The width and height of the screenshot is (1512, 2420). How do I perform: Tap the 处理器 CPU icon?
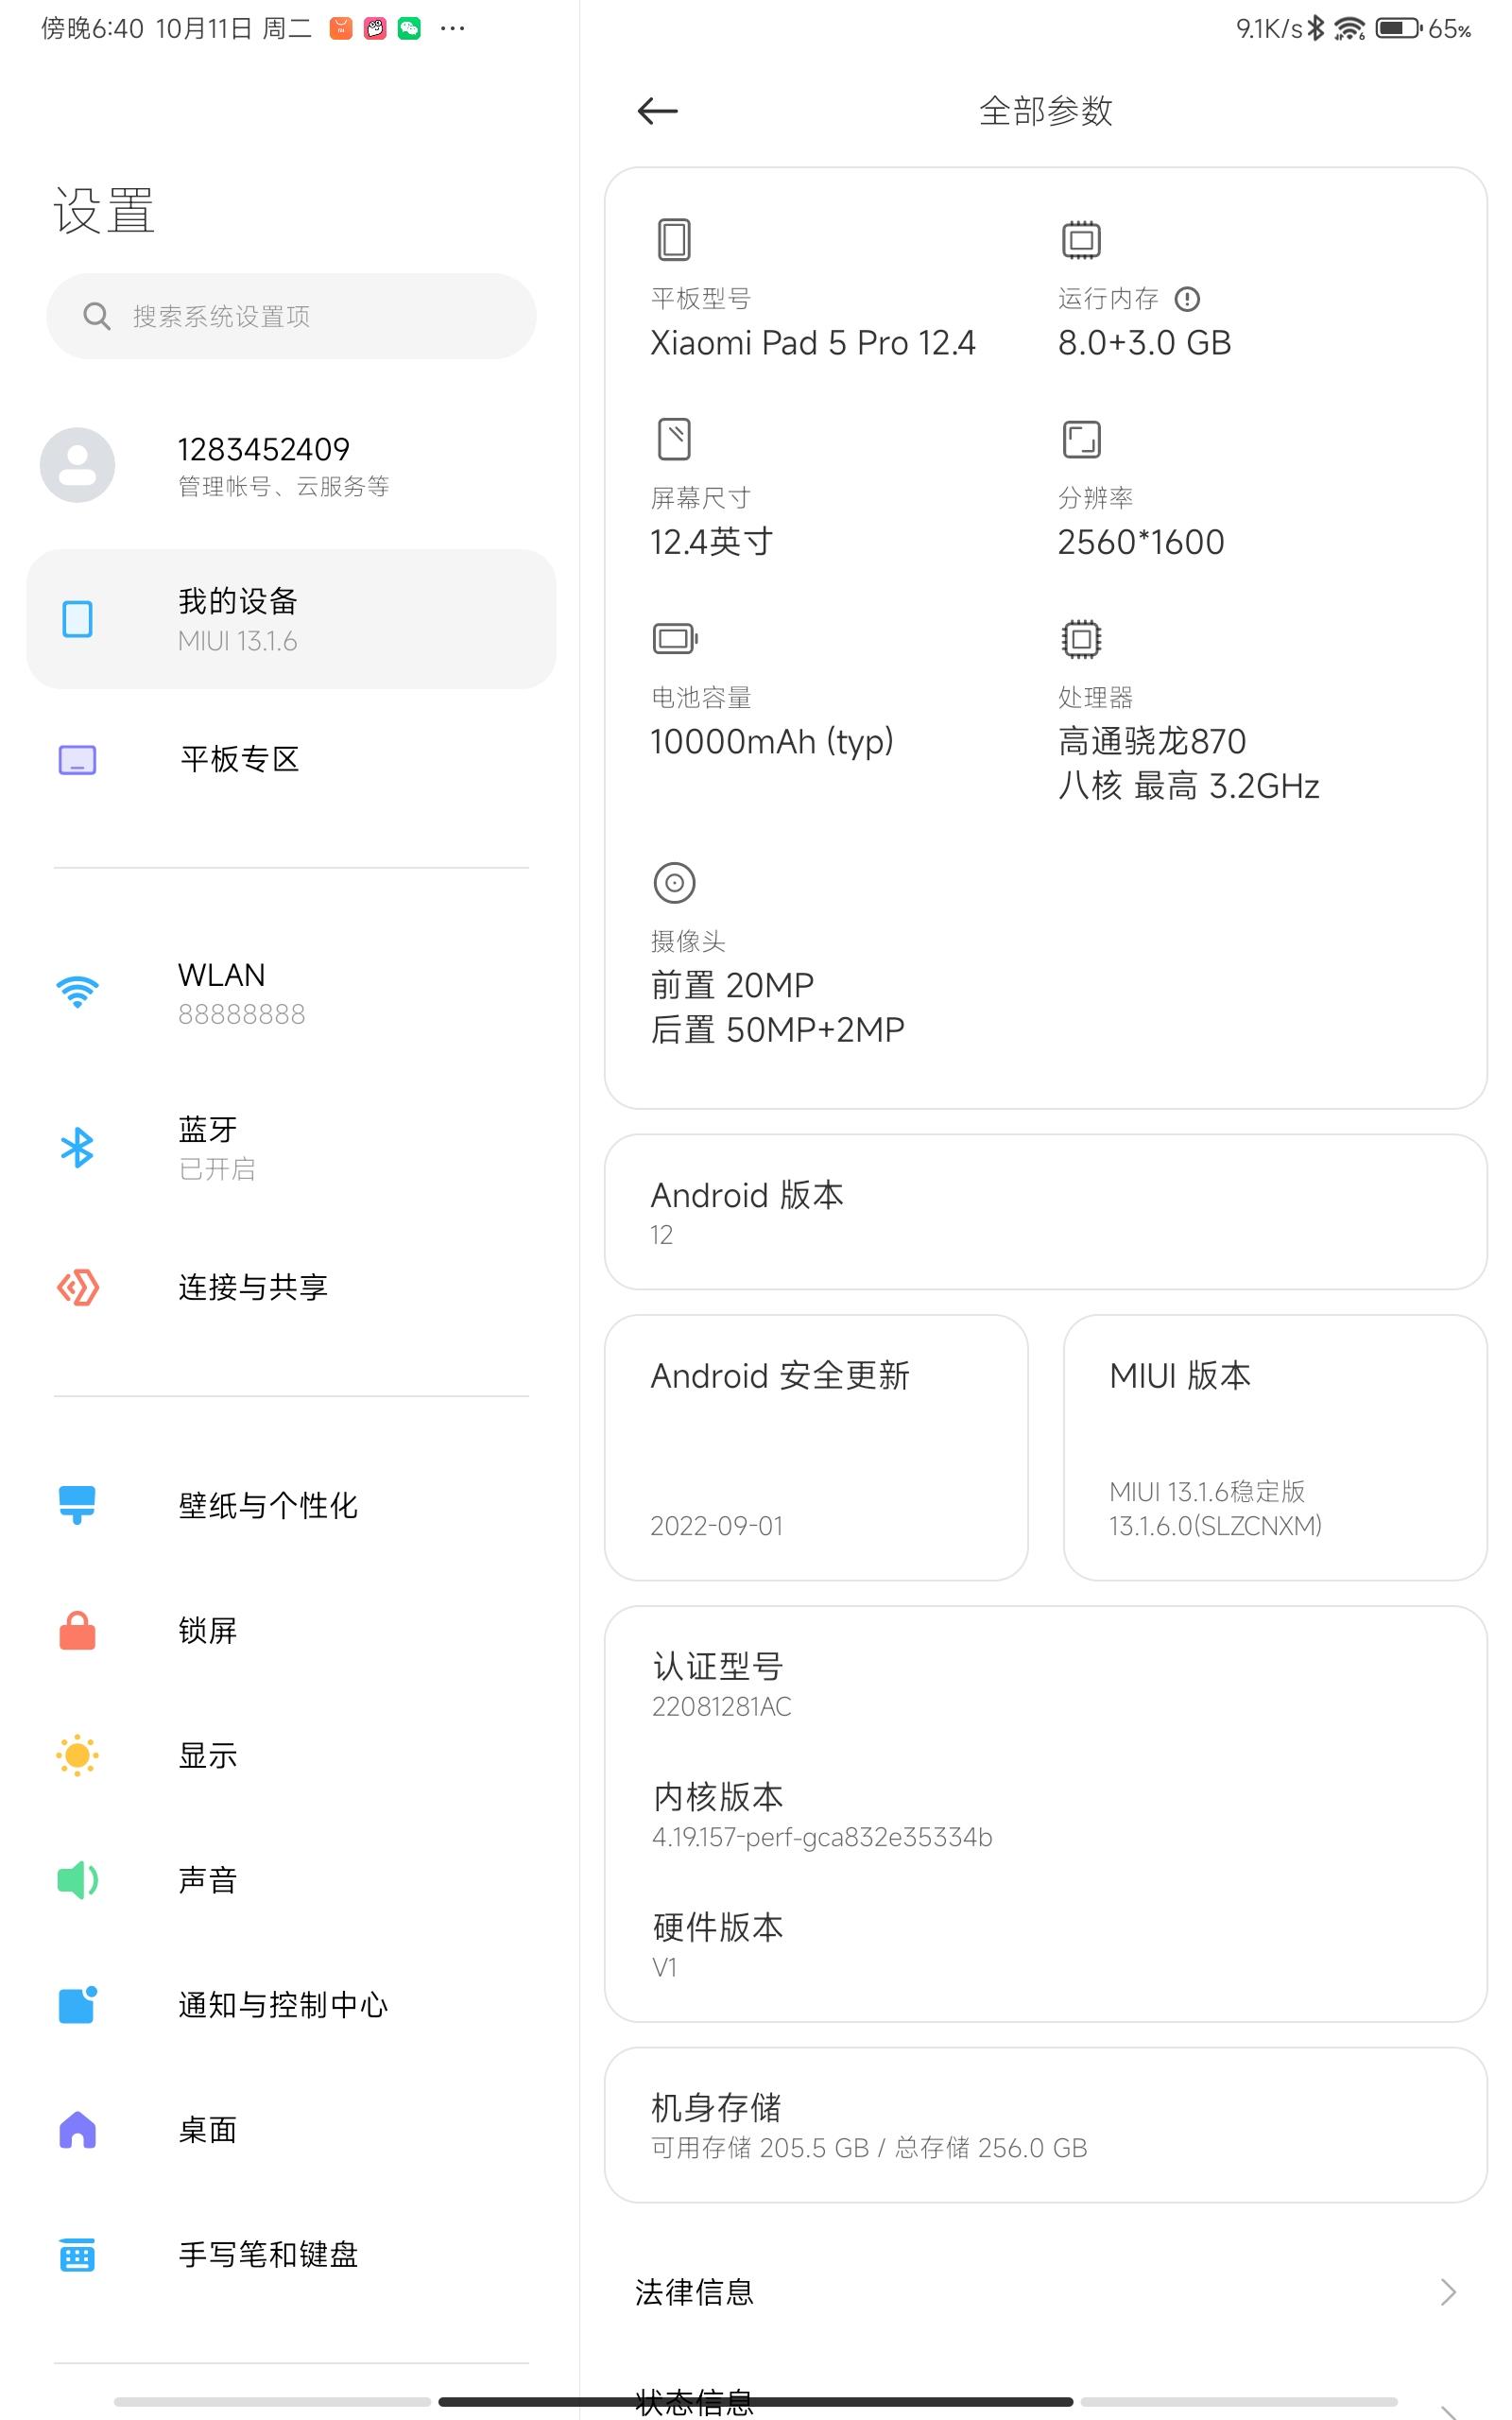click(1081, 638)
